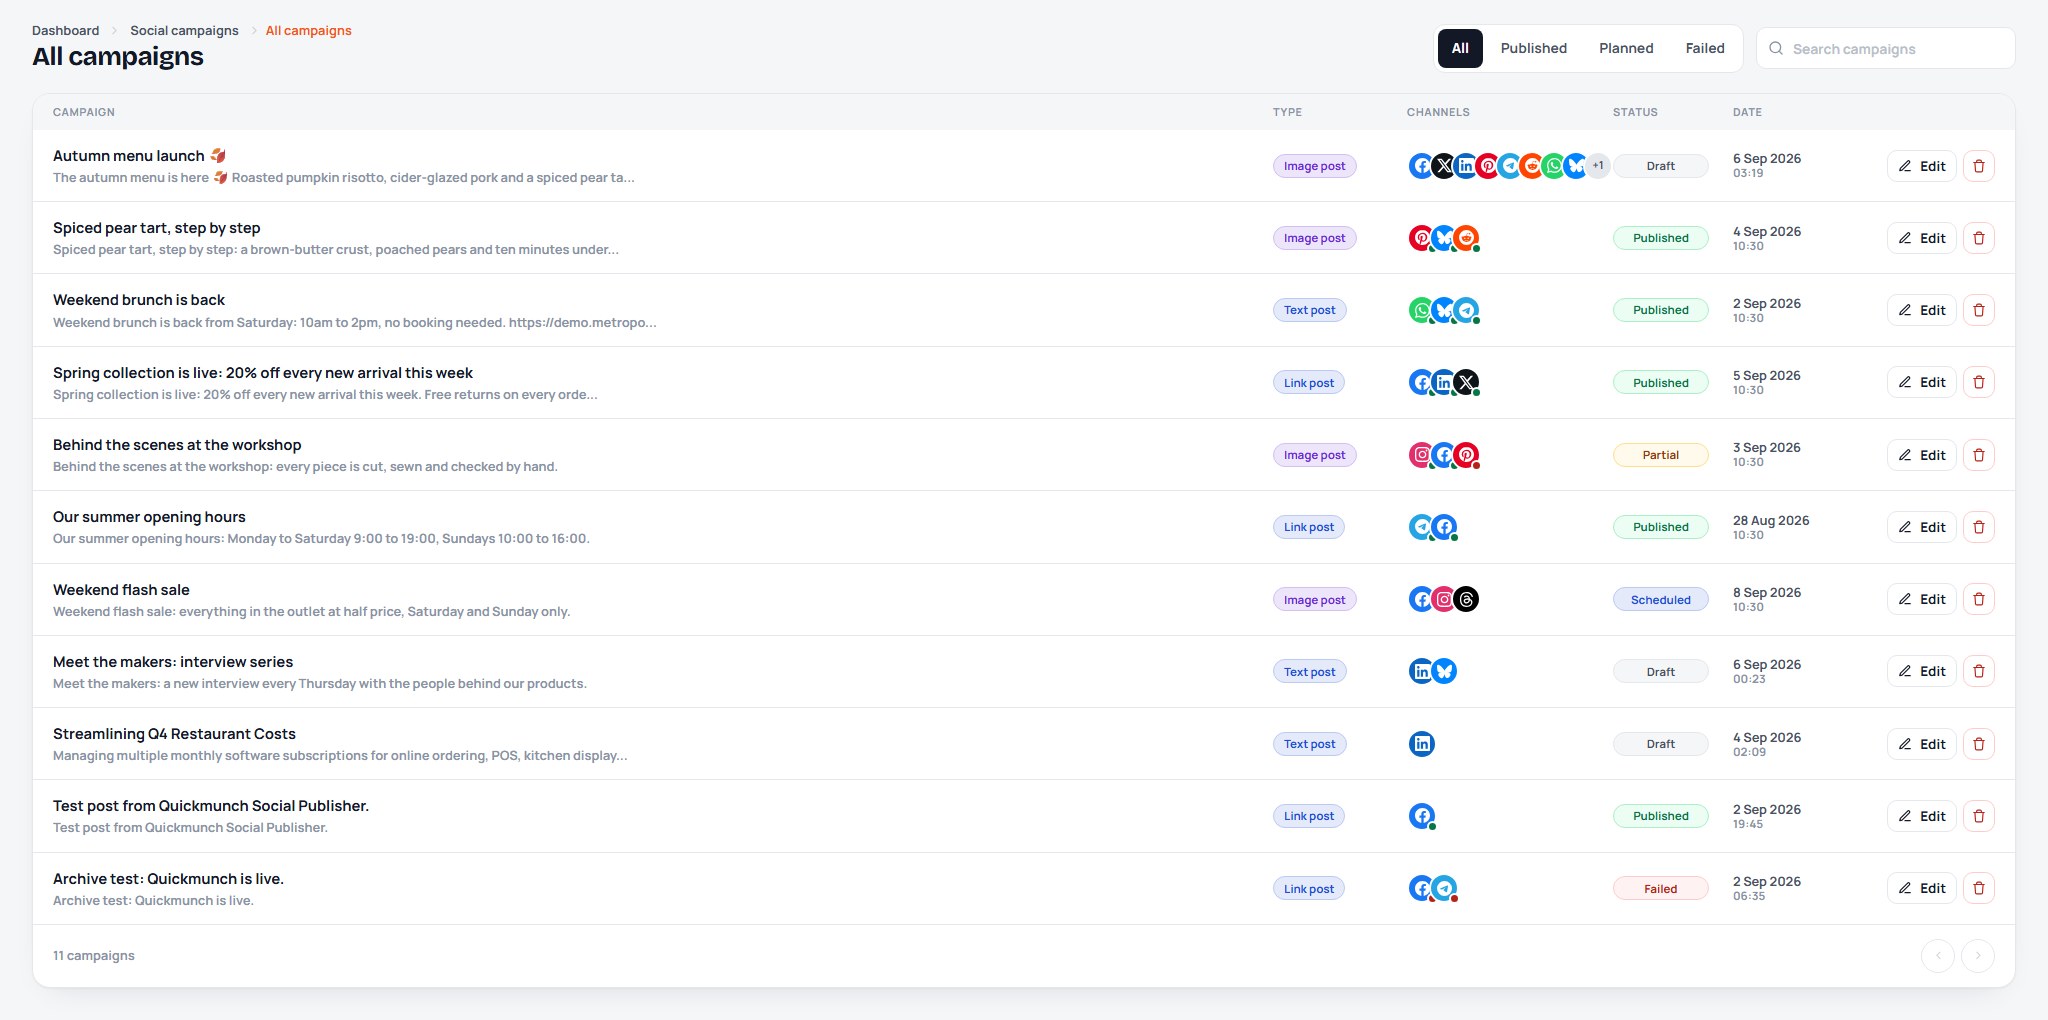This screenshot has width=2048, height=1020.
Task: Remove the Behind the scenes campaign
Action: click(x=1979, y=455)
